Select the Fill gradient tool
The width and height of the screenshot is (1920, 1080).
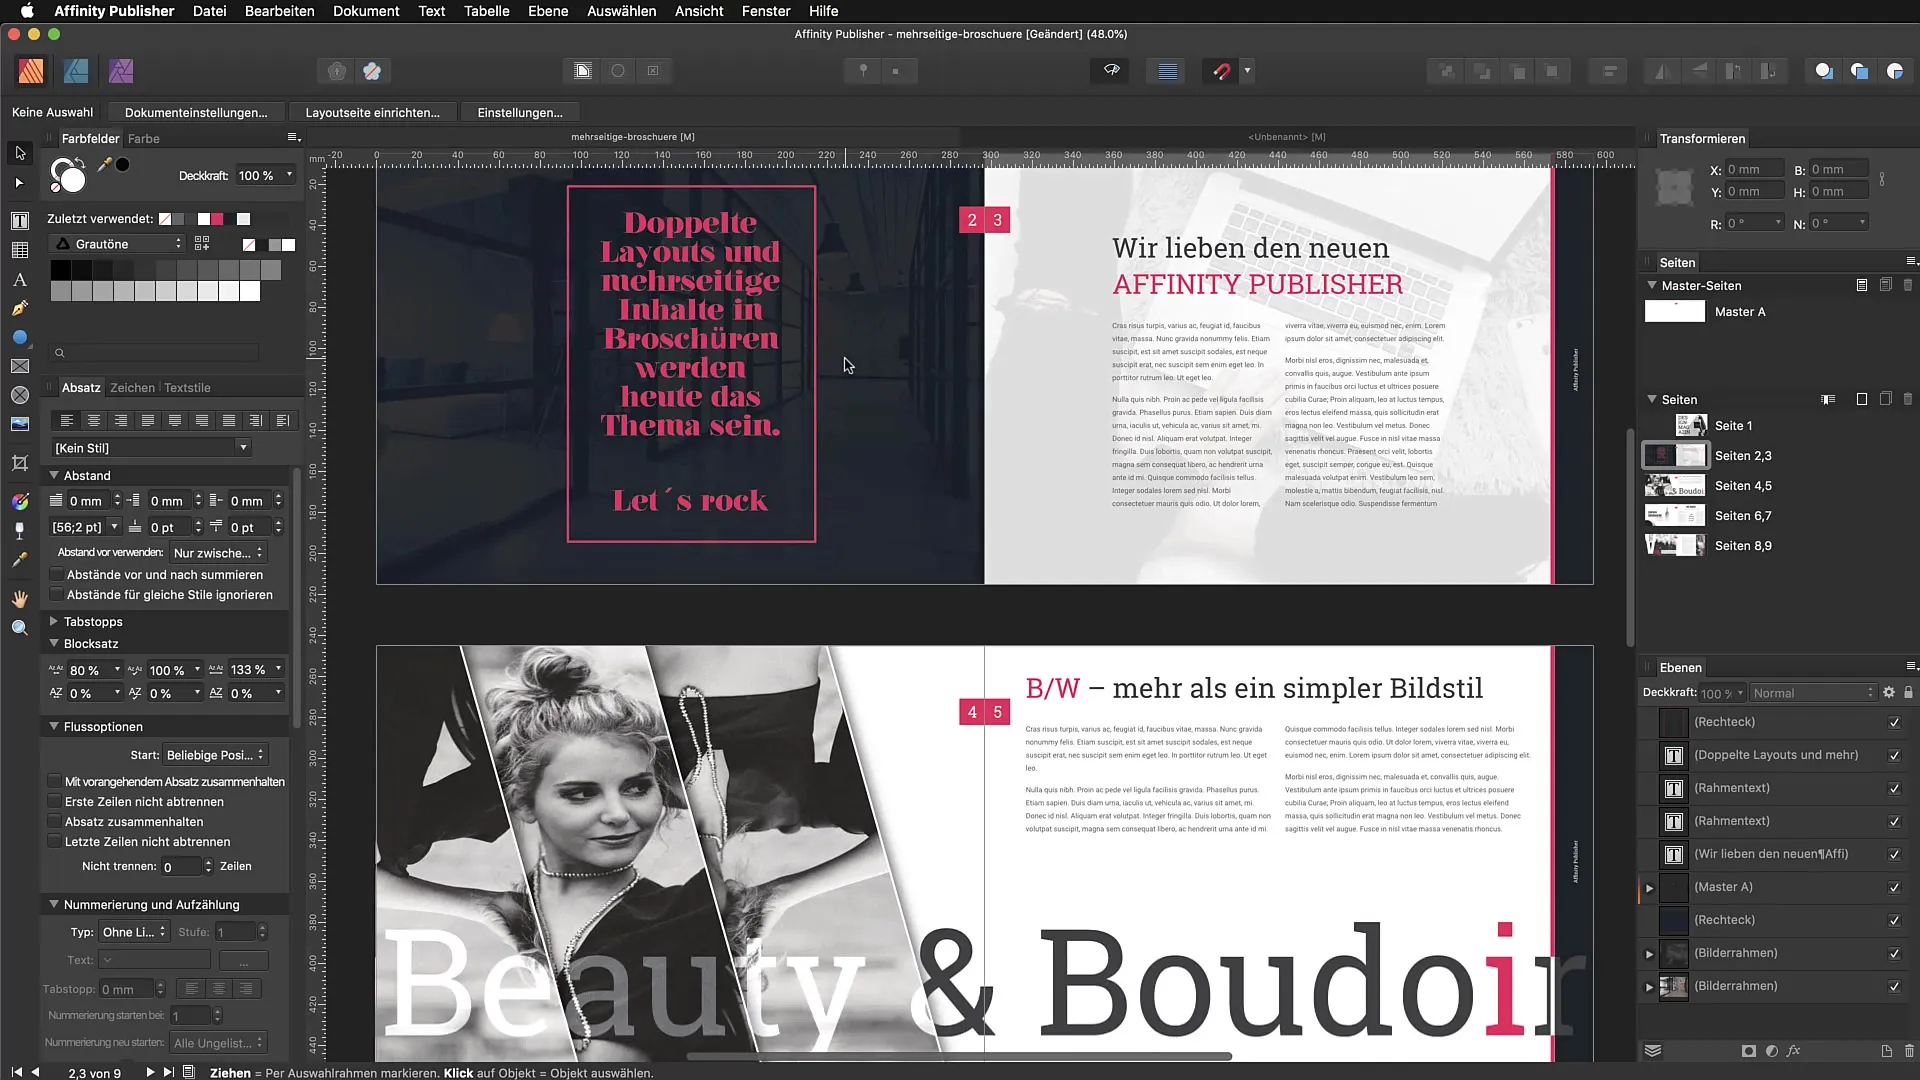point(19,501)
